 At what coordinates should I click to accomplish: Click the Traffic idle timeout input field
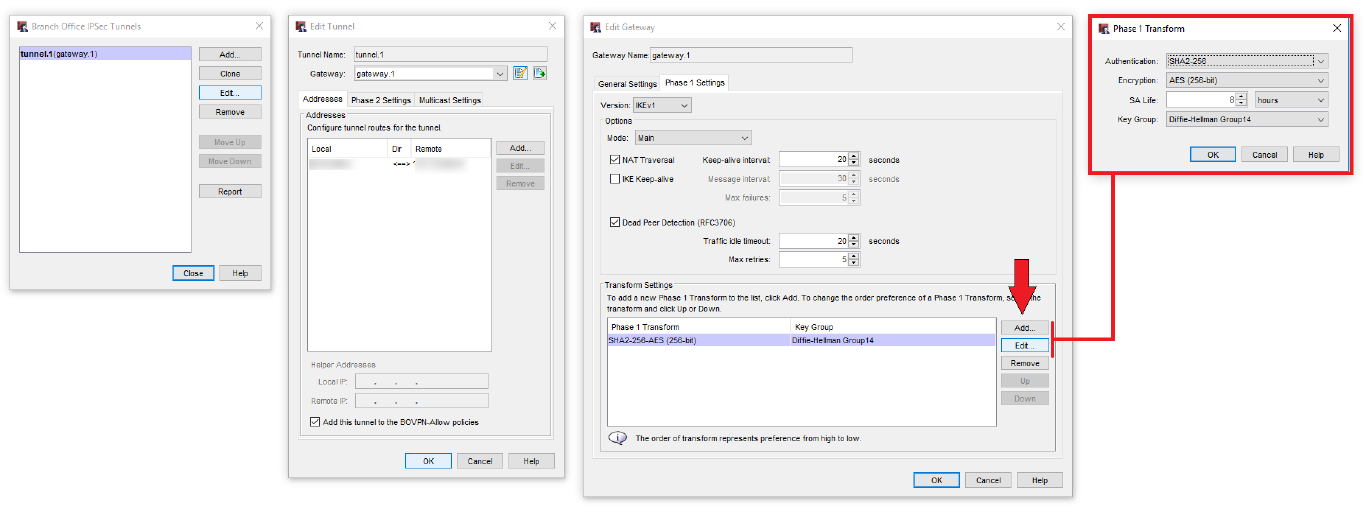pos(813,241)
